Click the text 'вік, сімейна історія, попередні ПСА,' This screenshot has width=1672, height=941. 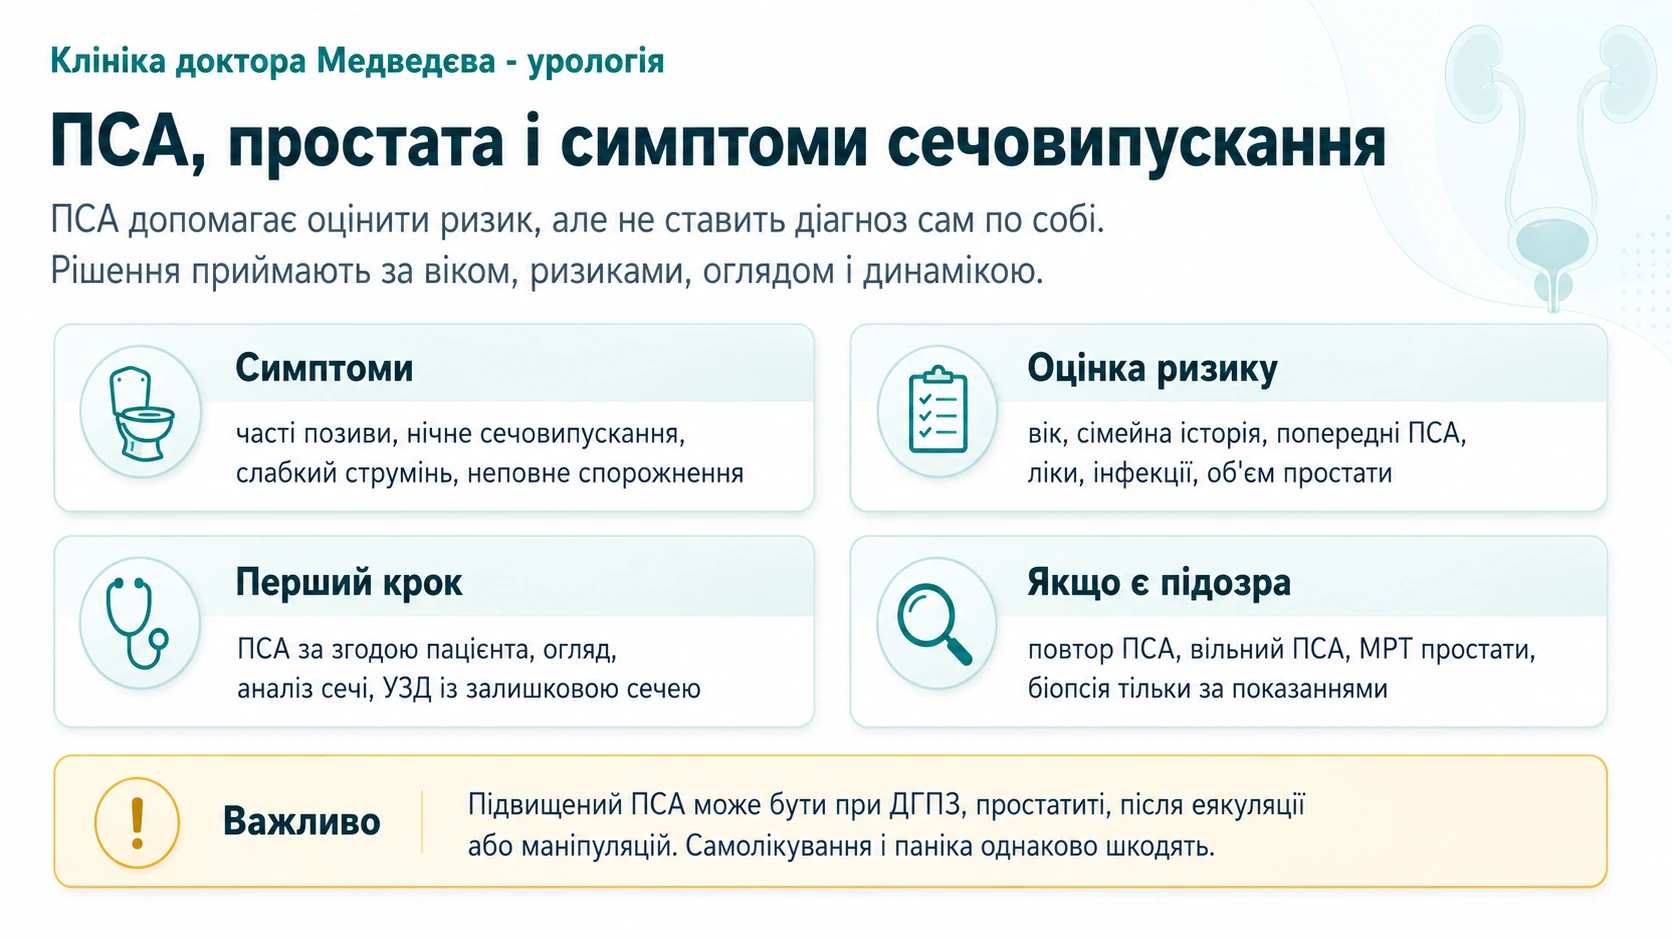1247,434
